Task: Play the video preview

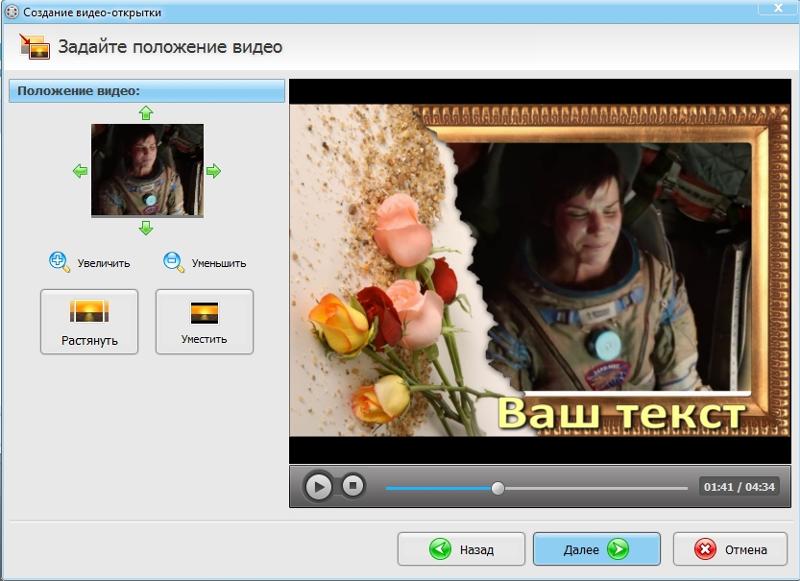Action: (x=318, y=487)
